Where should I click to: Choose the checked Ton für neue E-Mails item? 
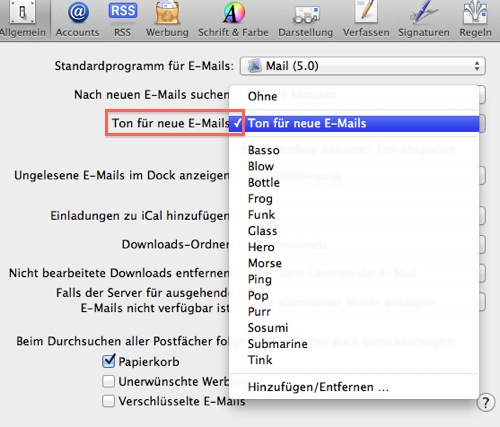[354, 123]
